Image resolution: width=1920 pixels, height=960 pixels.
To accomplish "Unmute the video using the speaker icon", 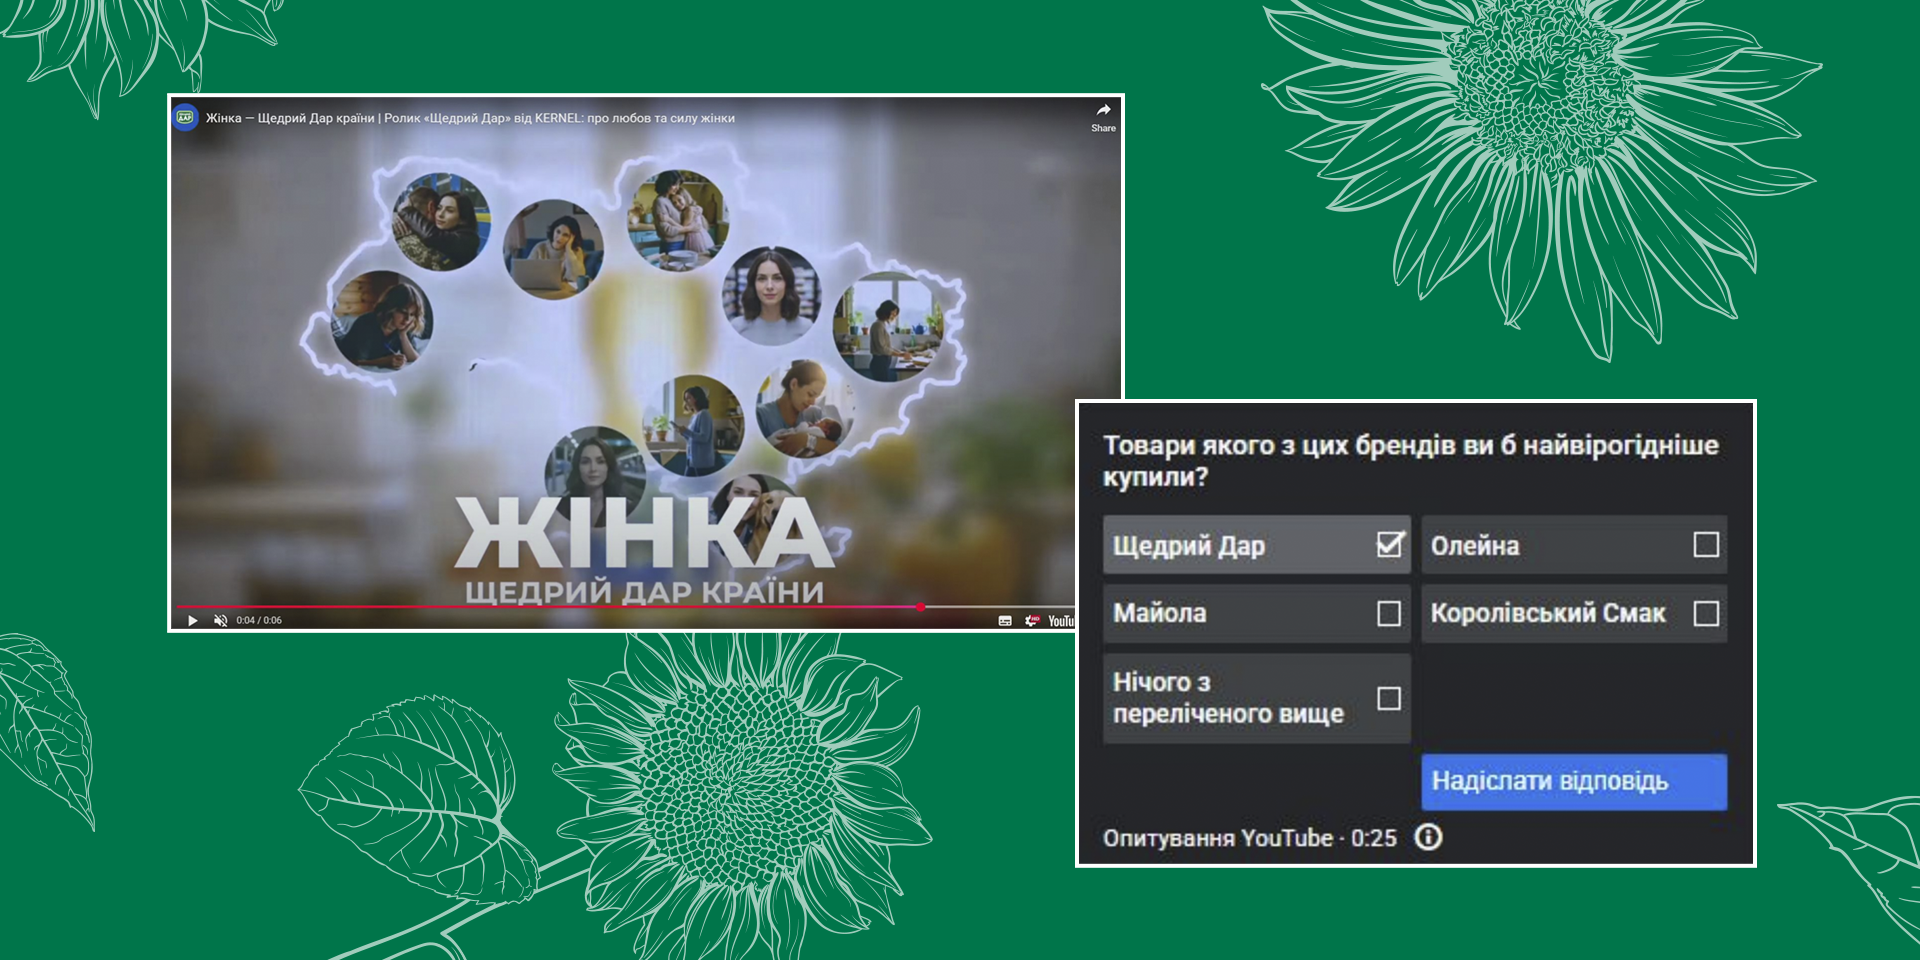I will pyautogui.click(x=220, y=621).
